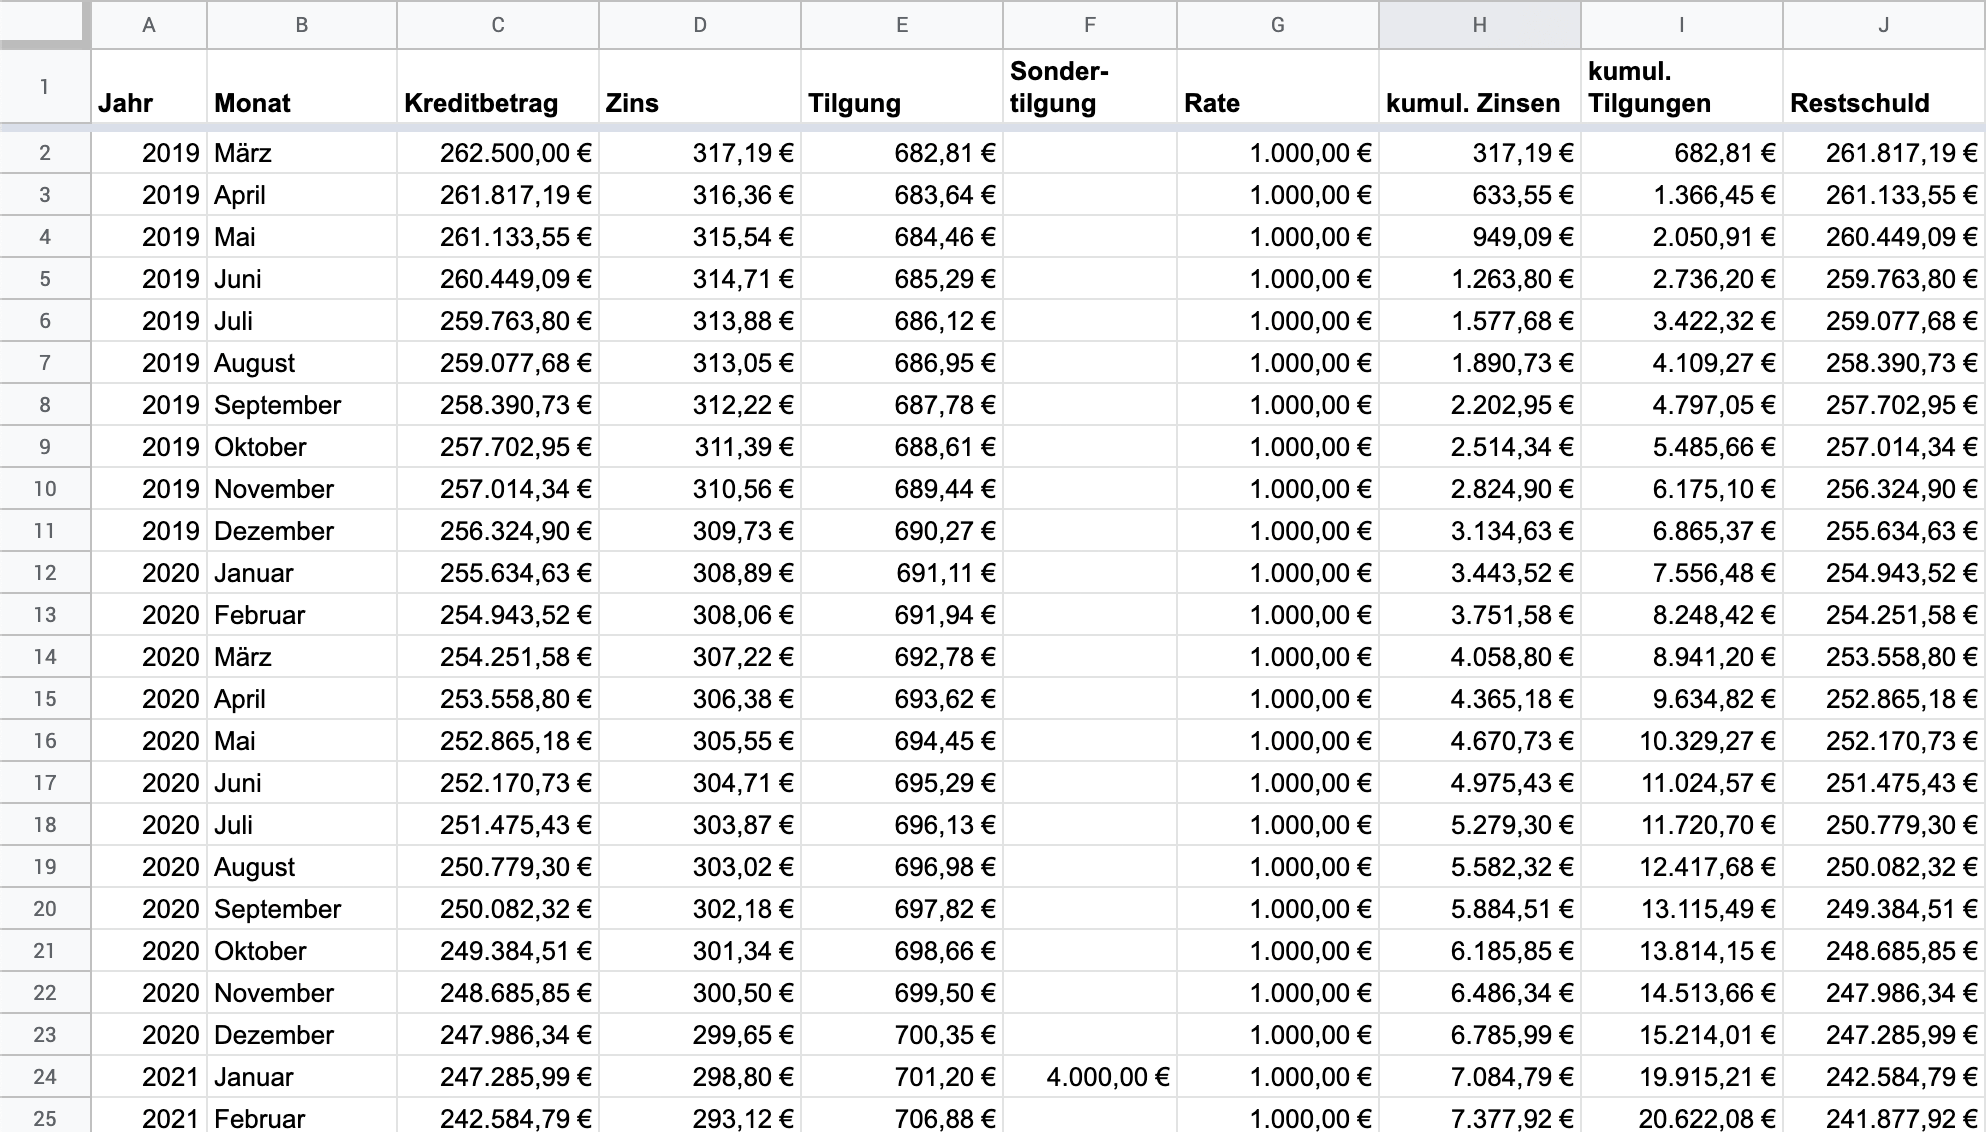Select Restschuld value 256.324,90 €
Screen dimensions: 1986x1132
coord(1884,489)
